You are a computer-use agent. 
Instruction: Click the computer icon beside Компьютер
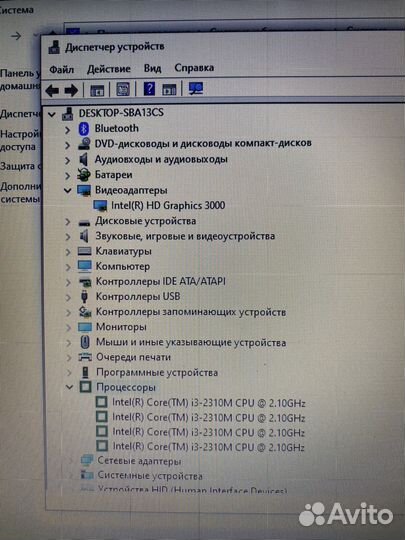click(x=84, y=266)
